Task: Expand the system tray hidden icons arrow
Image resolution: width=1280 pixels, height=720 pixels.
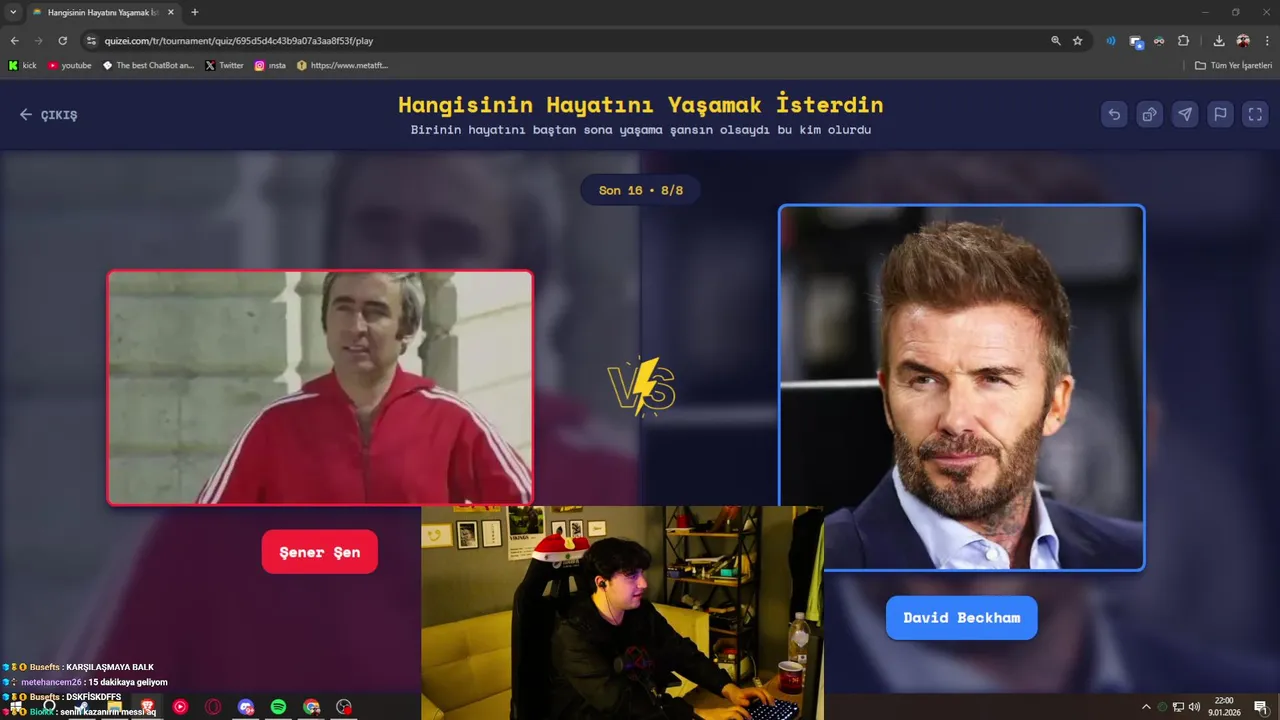Action: (x=1146, y=707)
